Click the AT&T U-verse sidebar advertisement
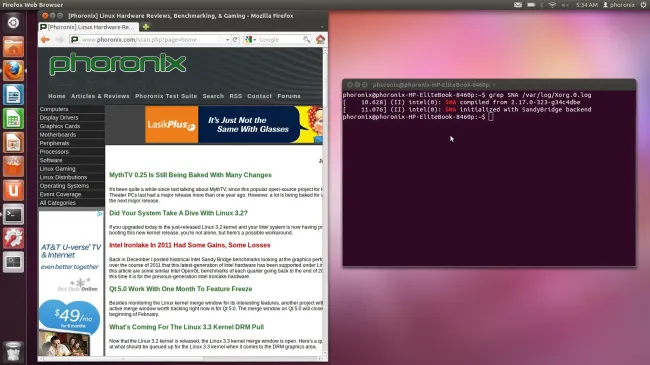The height and width of the screenshot is (365, 650). tap(71, 283)
